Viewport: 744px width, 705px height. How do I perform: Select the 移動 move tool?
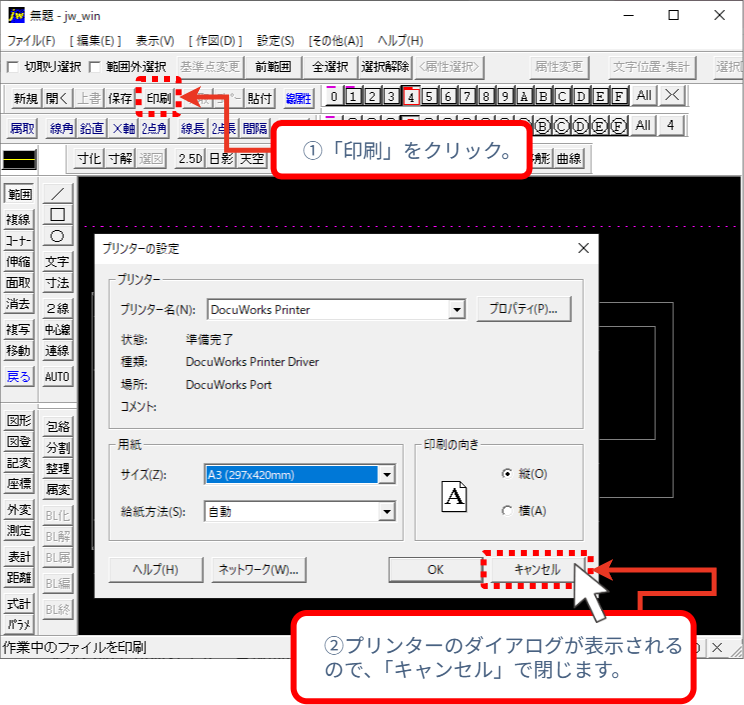click(x=19, y=351)
